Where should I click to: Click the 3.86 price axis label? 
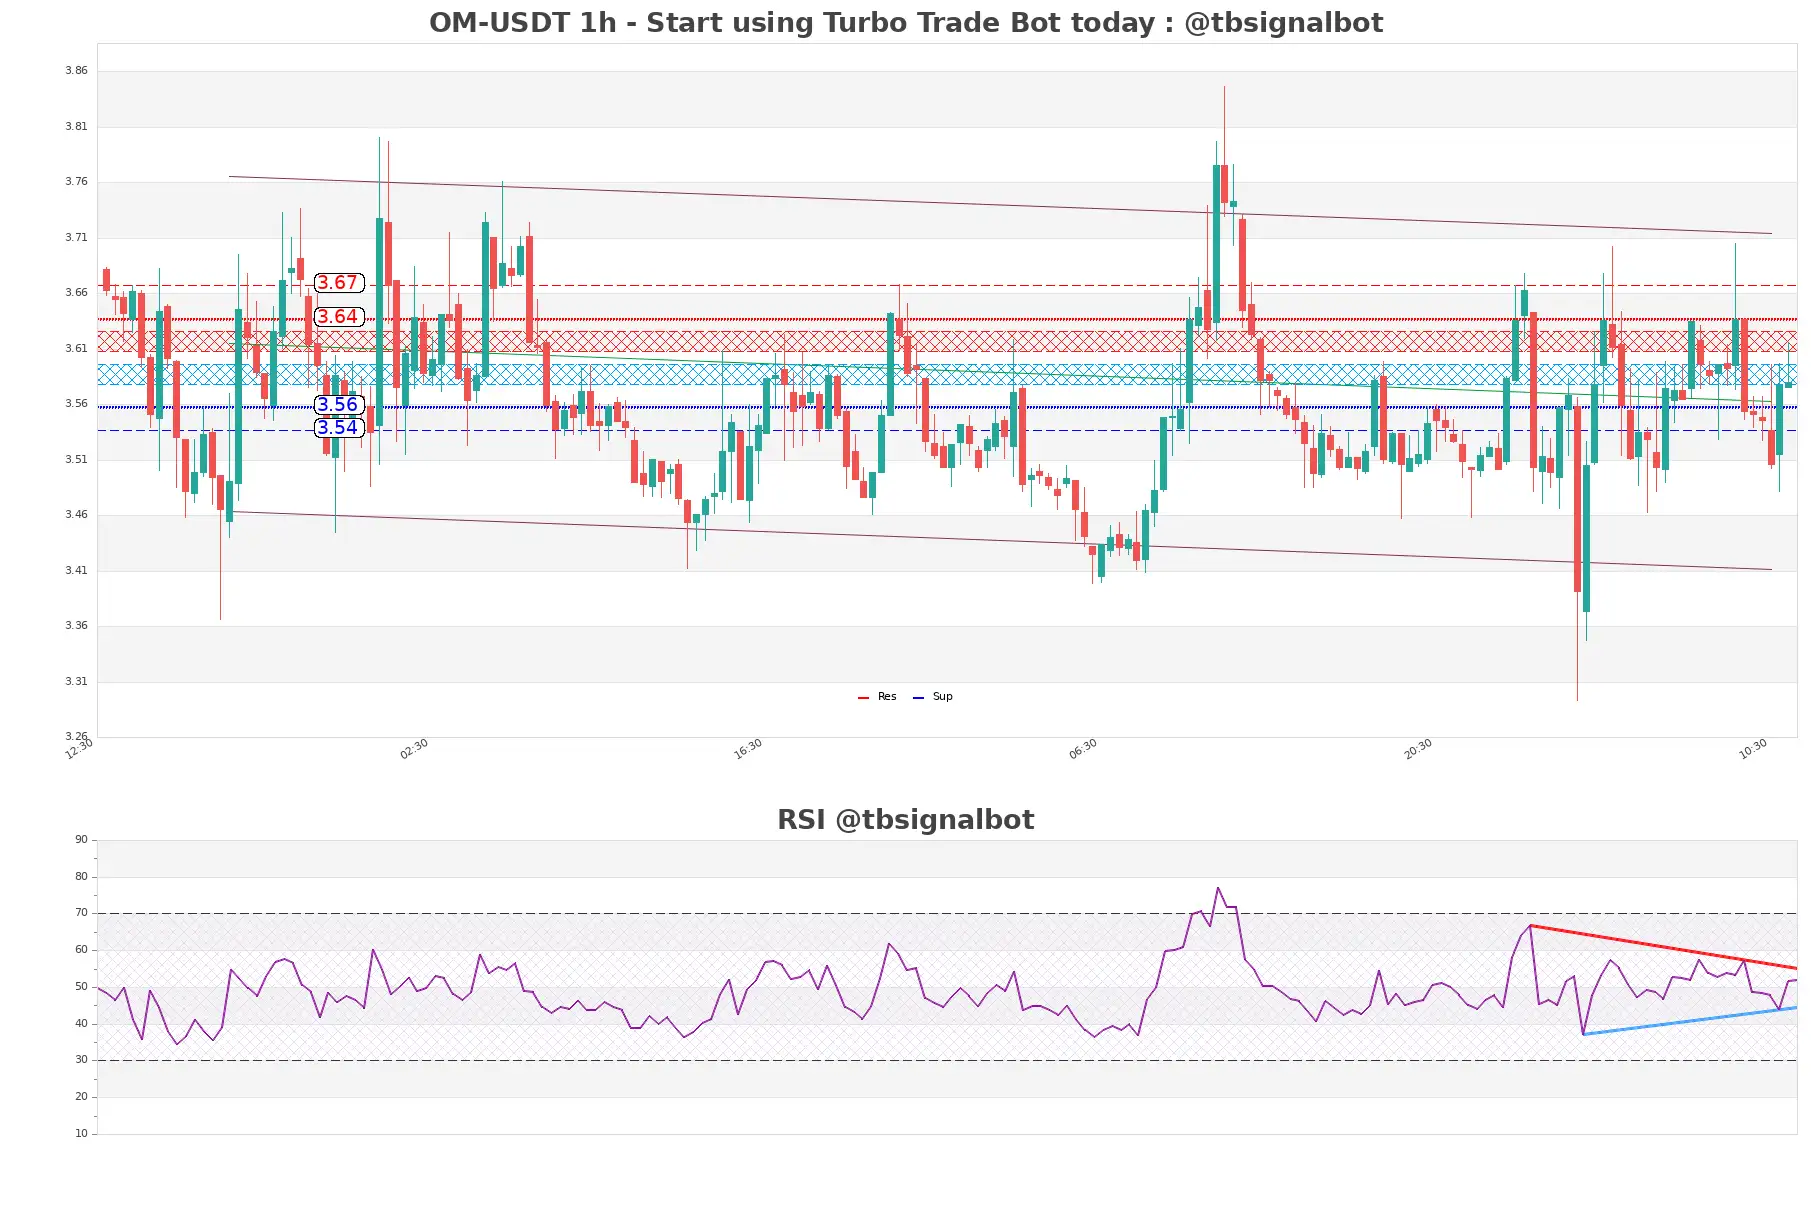tap(76, 71)
